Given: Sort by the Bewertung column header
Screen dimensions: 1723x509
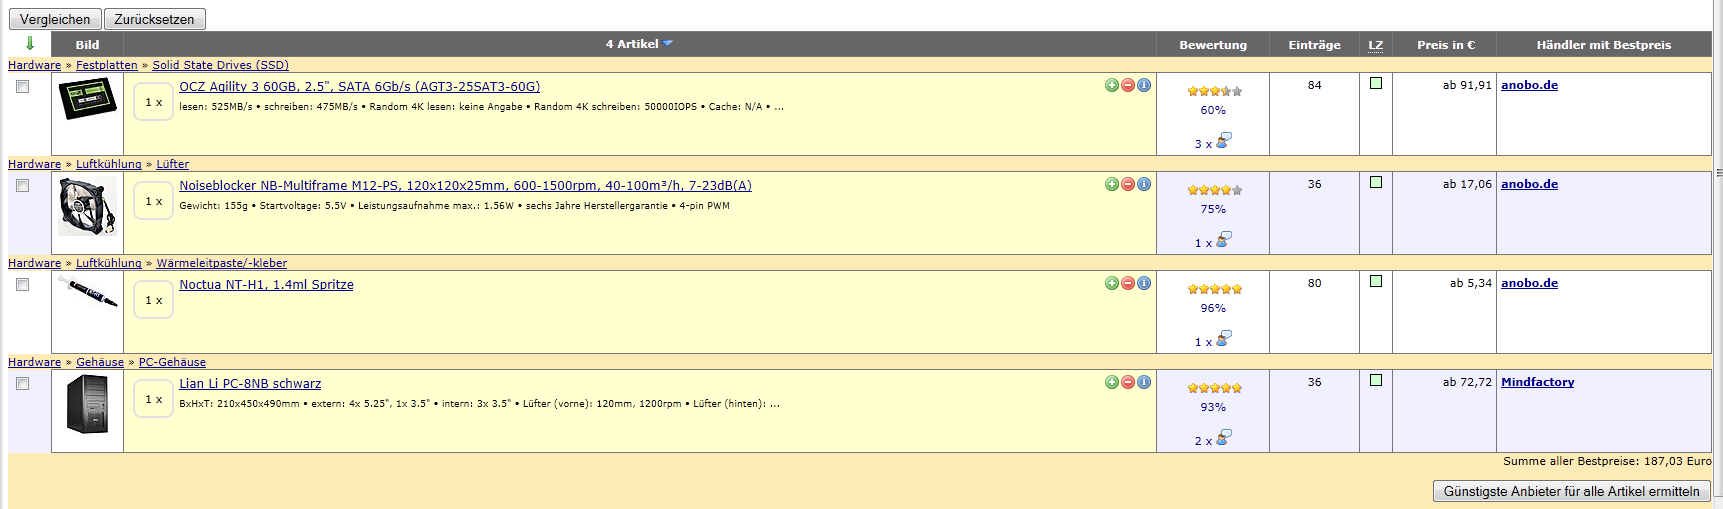Looking at the screenshot, I should (x=1213, y=45).
